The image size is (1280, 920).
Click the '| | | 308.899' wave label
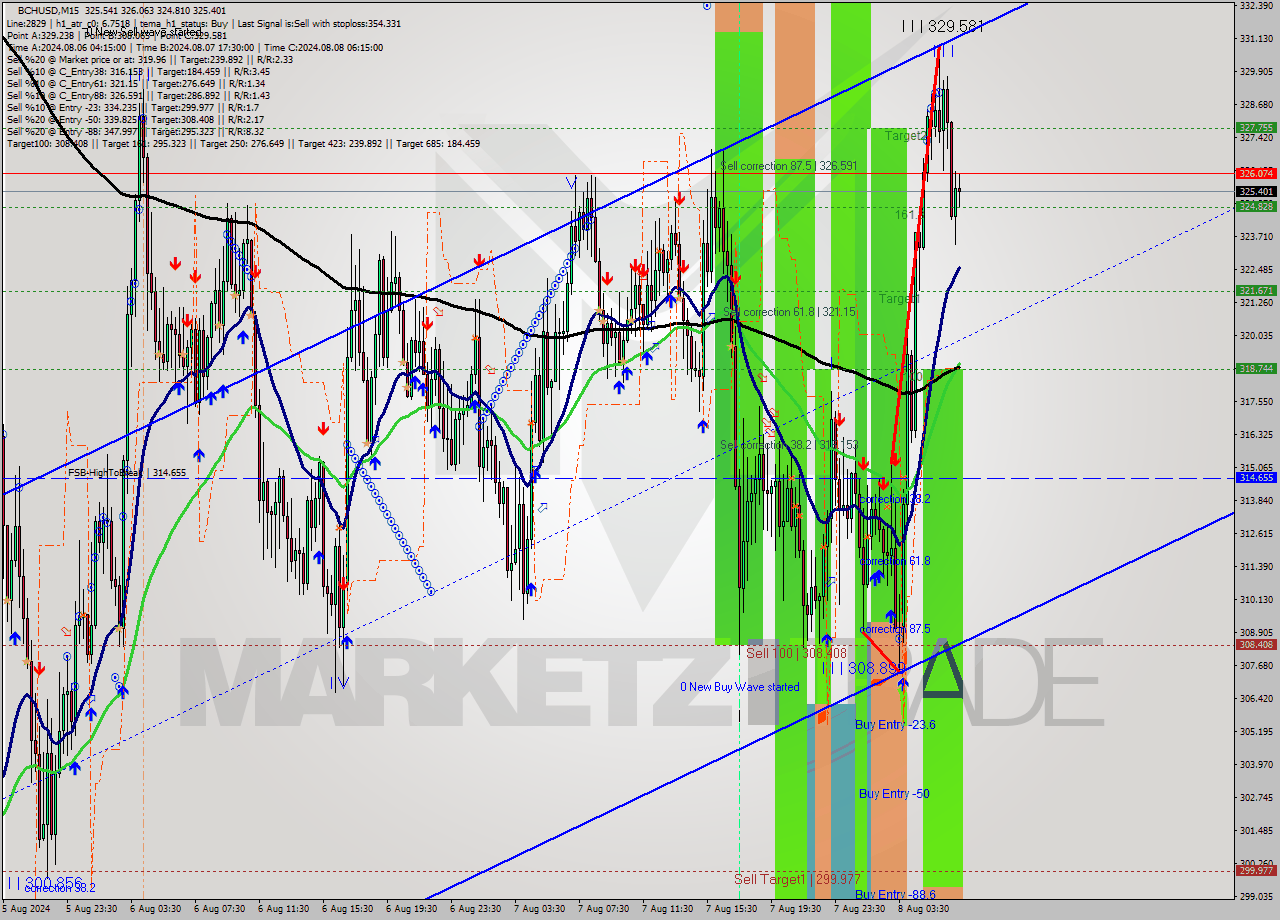(x=864, y=667)
